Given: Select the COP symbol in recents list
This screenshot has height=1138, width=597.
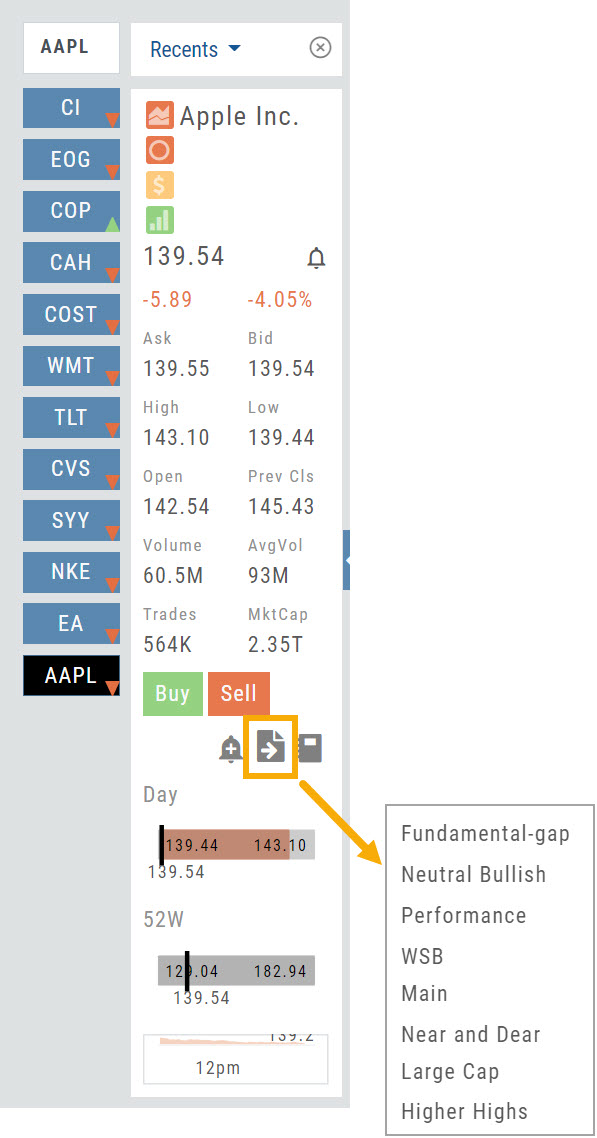Looking at the screenshot, I should click(x=71, y=211).
